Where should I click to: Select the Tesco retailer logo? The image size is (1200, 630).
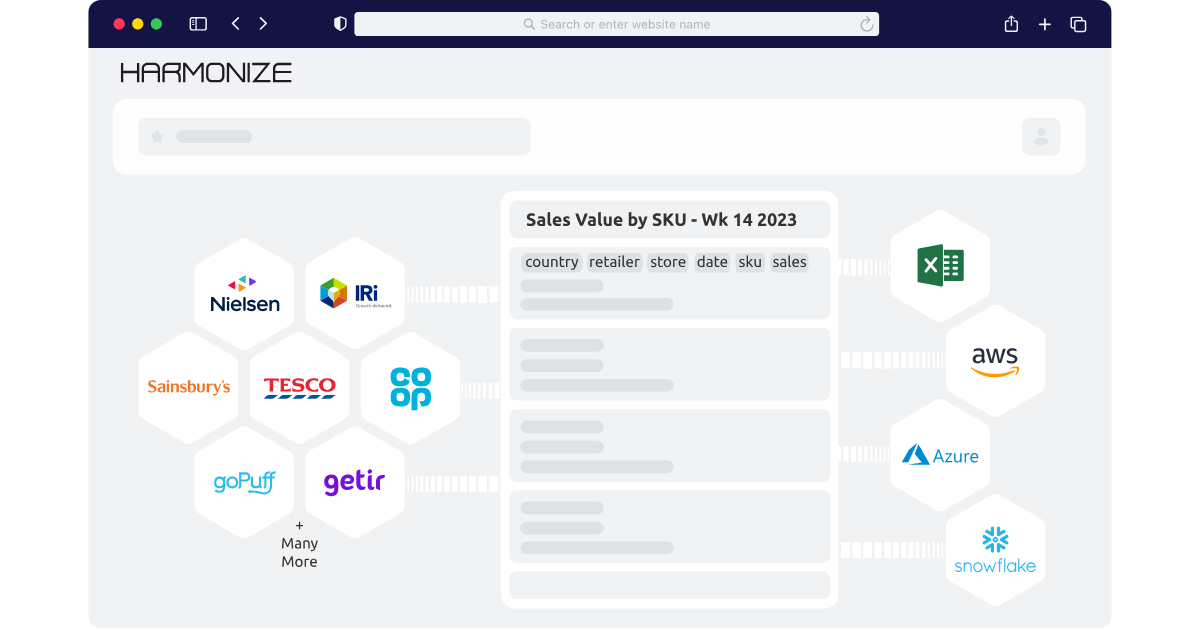tap(299, 386)
